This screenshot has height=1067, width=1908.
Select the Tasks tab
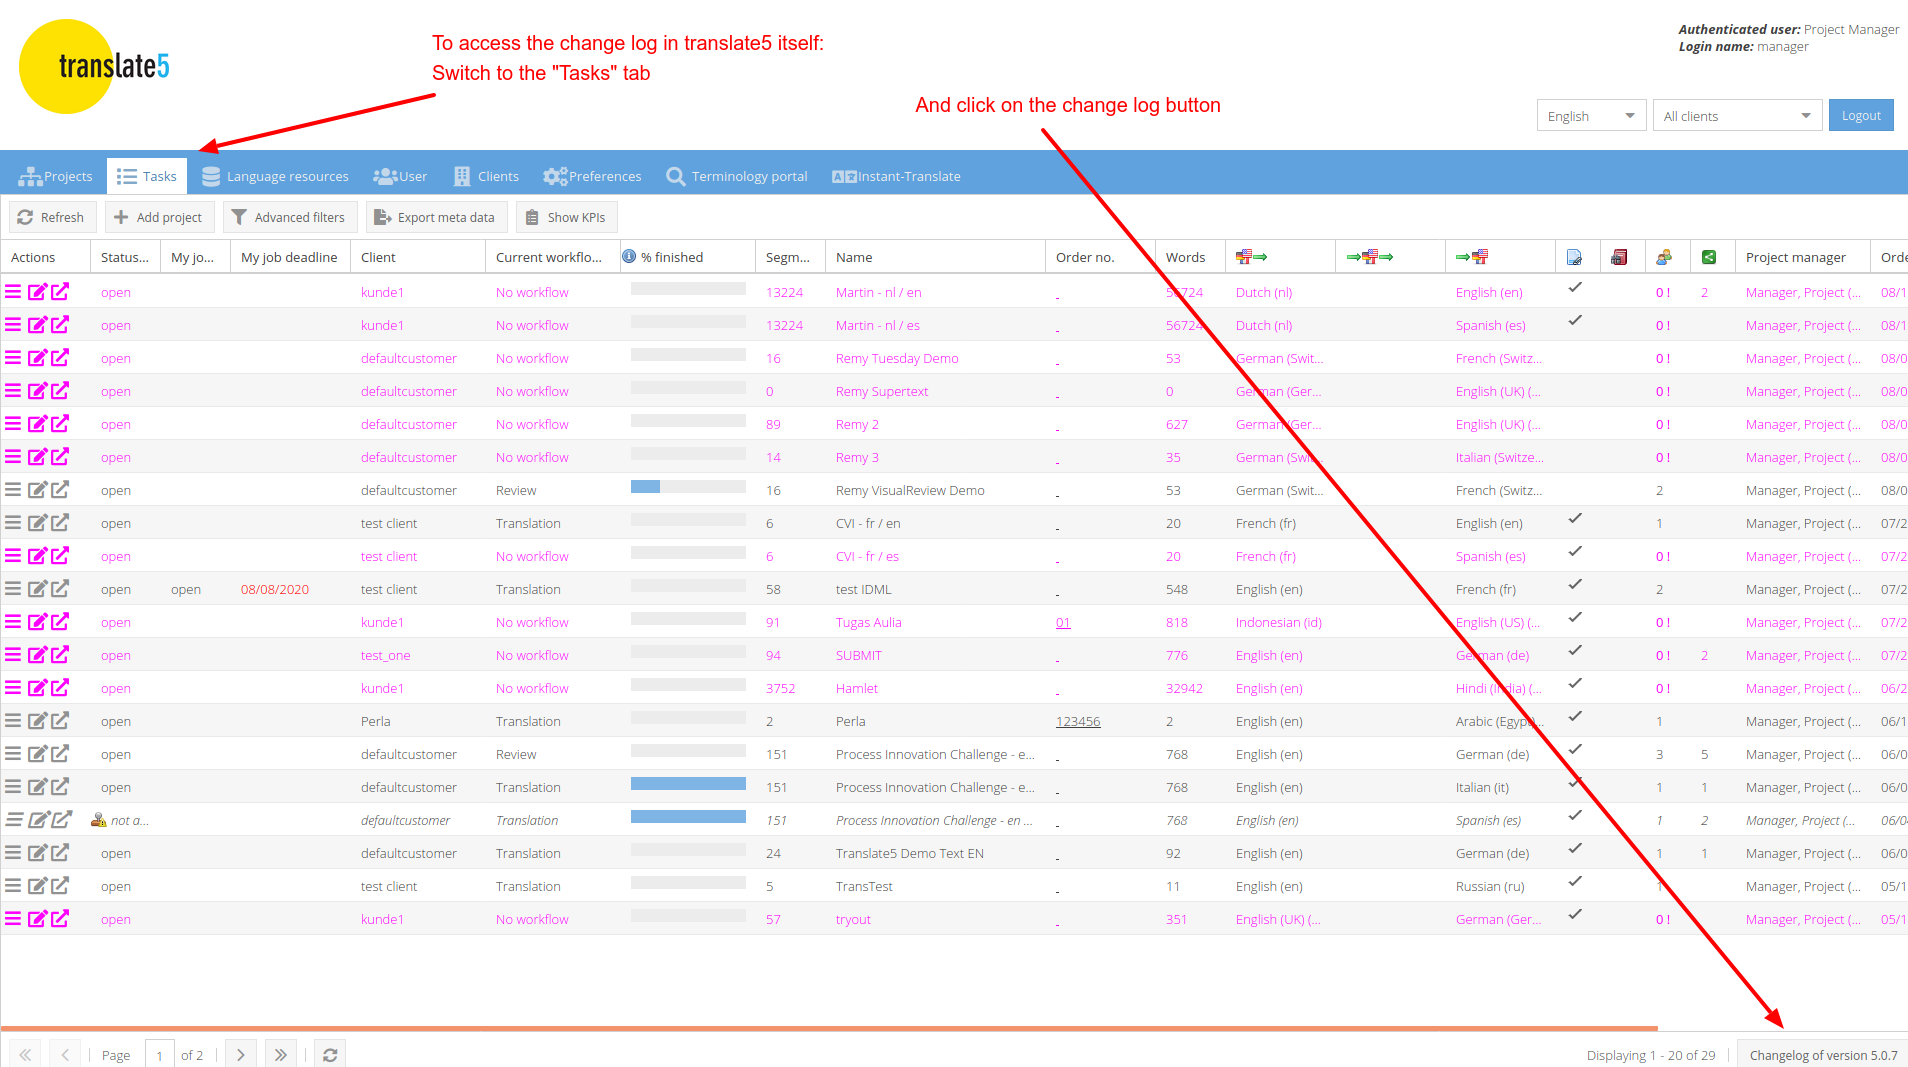(146, 176)
